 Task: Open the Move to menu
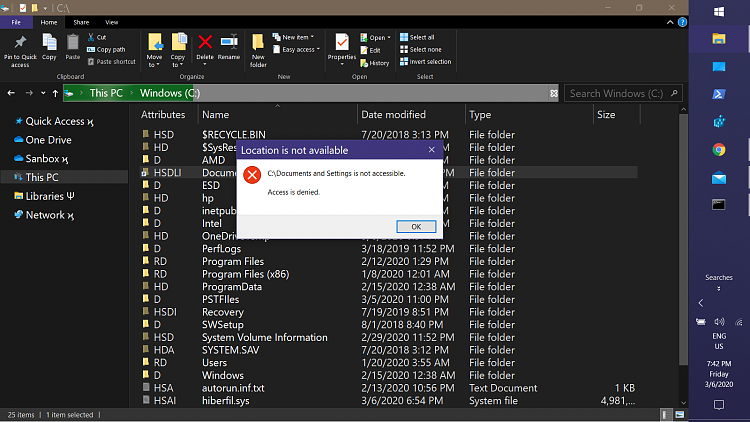point(154,51)
